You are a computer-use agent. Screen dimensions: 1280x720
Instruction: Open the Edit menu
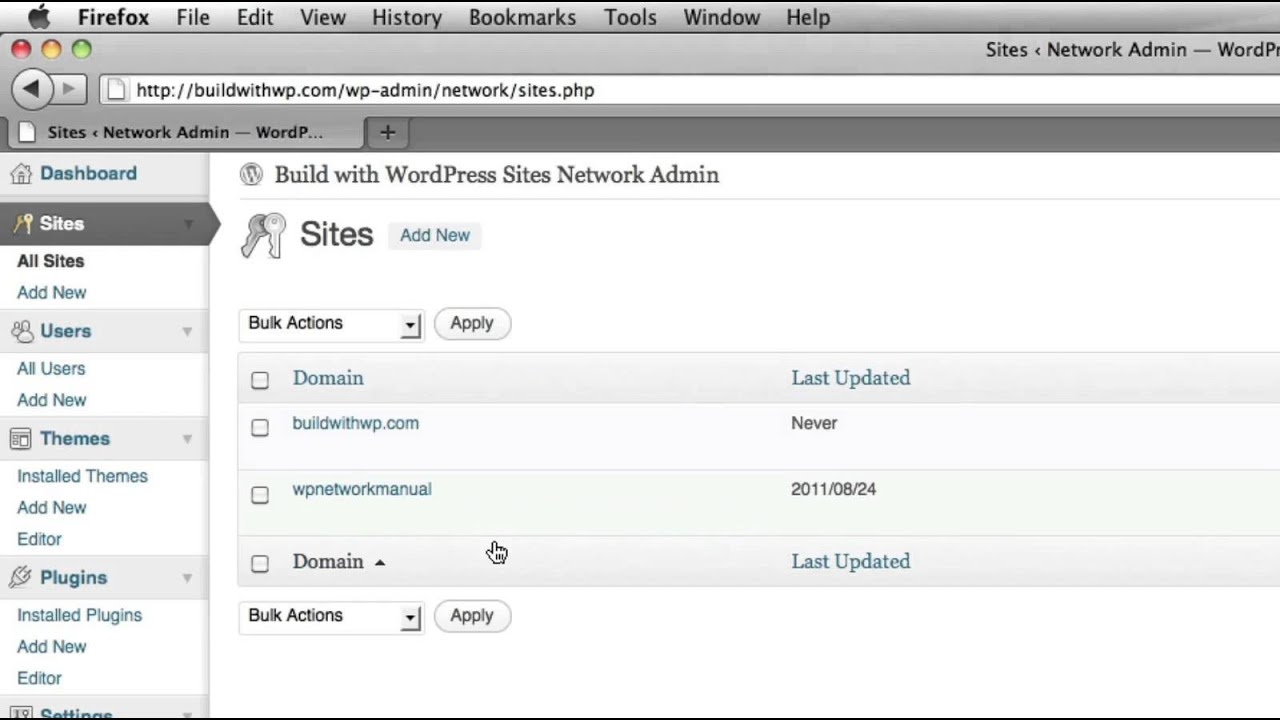(x=255, y=17)
